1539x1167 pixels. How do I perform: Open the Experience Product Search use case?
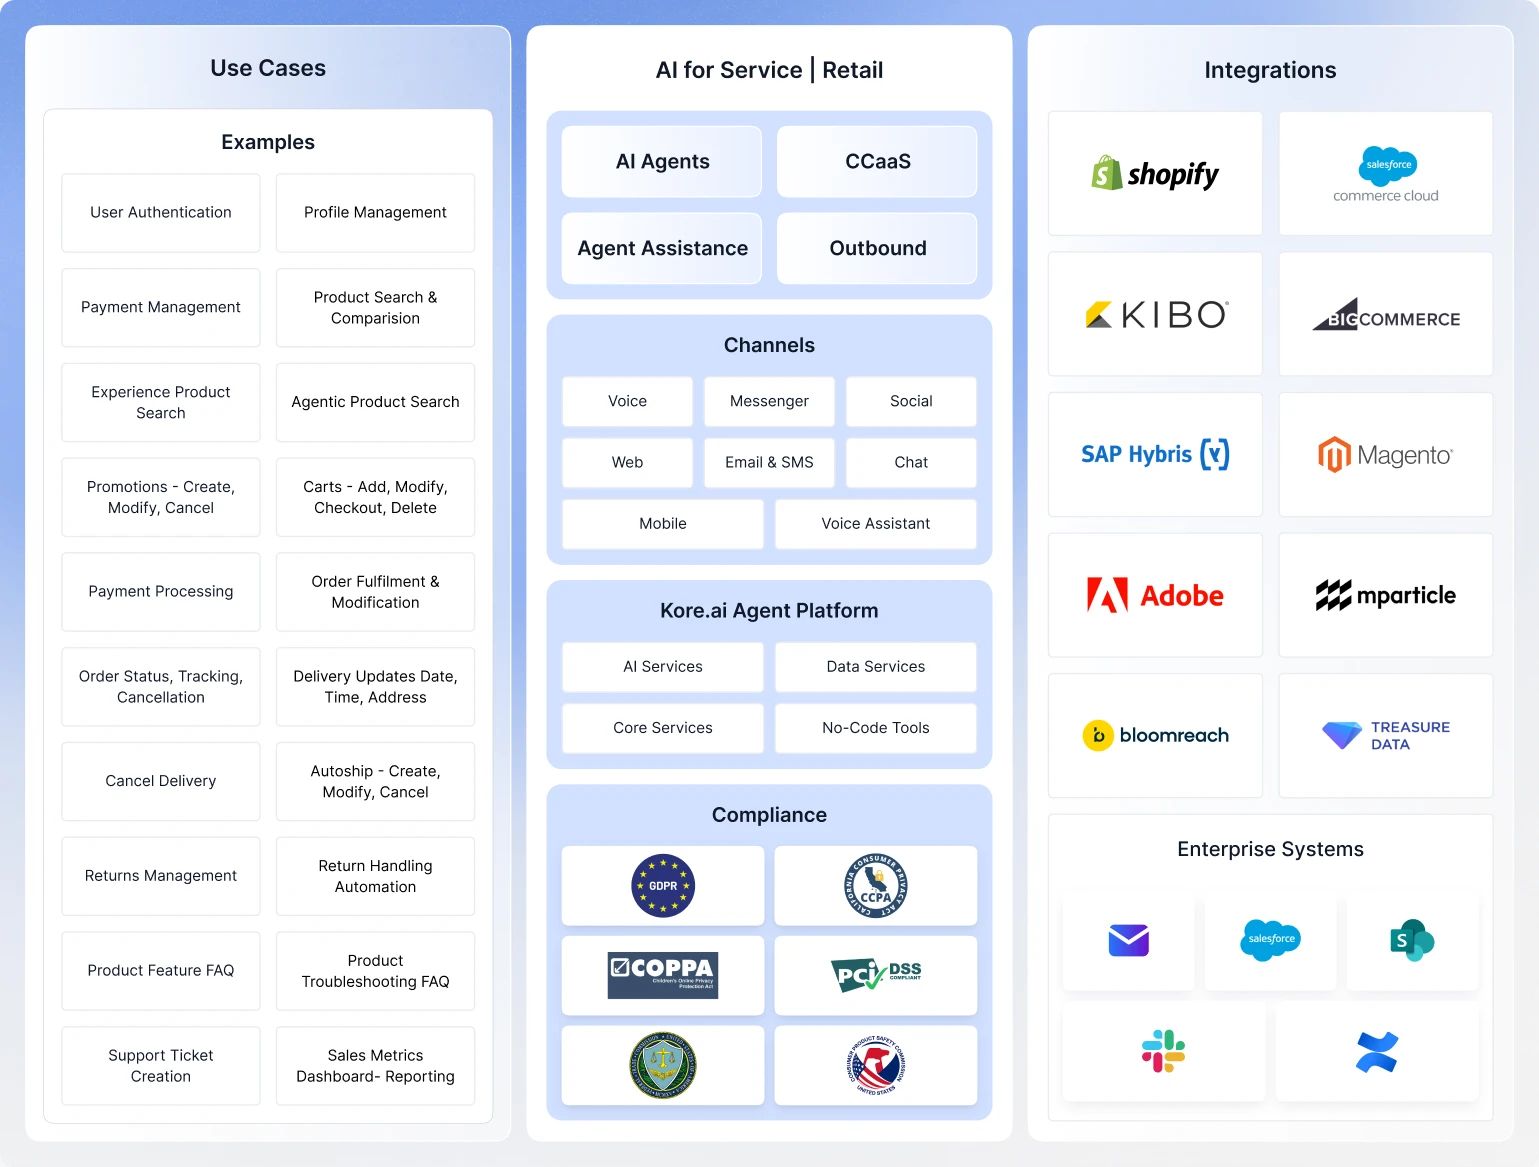point(161,402)
